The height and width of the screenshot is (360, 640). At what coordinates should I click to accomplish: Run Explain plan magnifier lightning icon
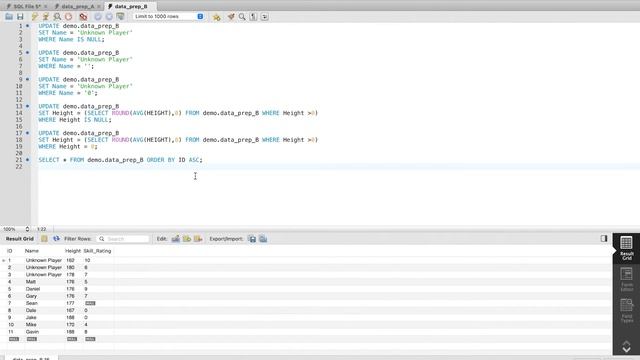pos(57,17)
